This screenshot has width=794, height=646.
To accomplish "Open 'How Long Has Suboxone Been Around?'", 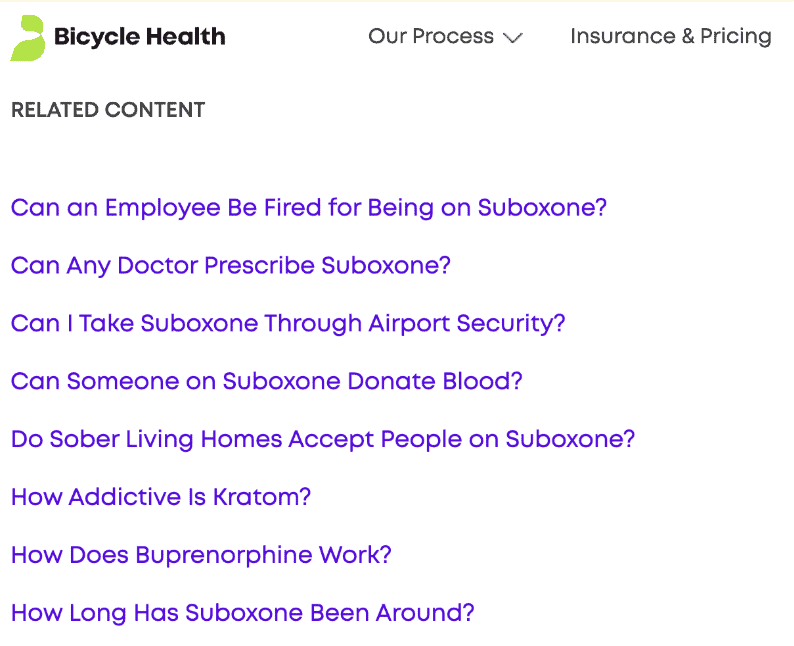I will (243, 613).
